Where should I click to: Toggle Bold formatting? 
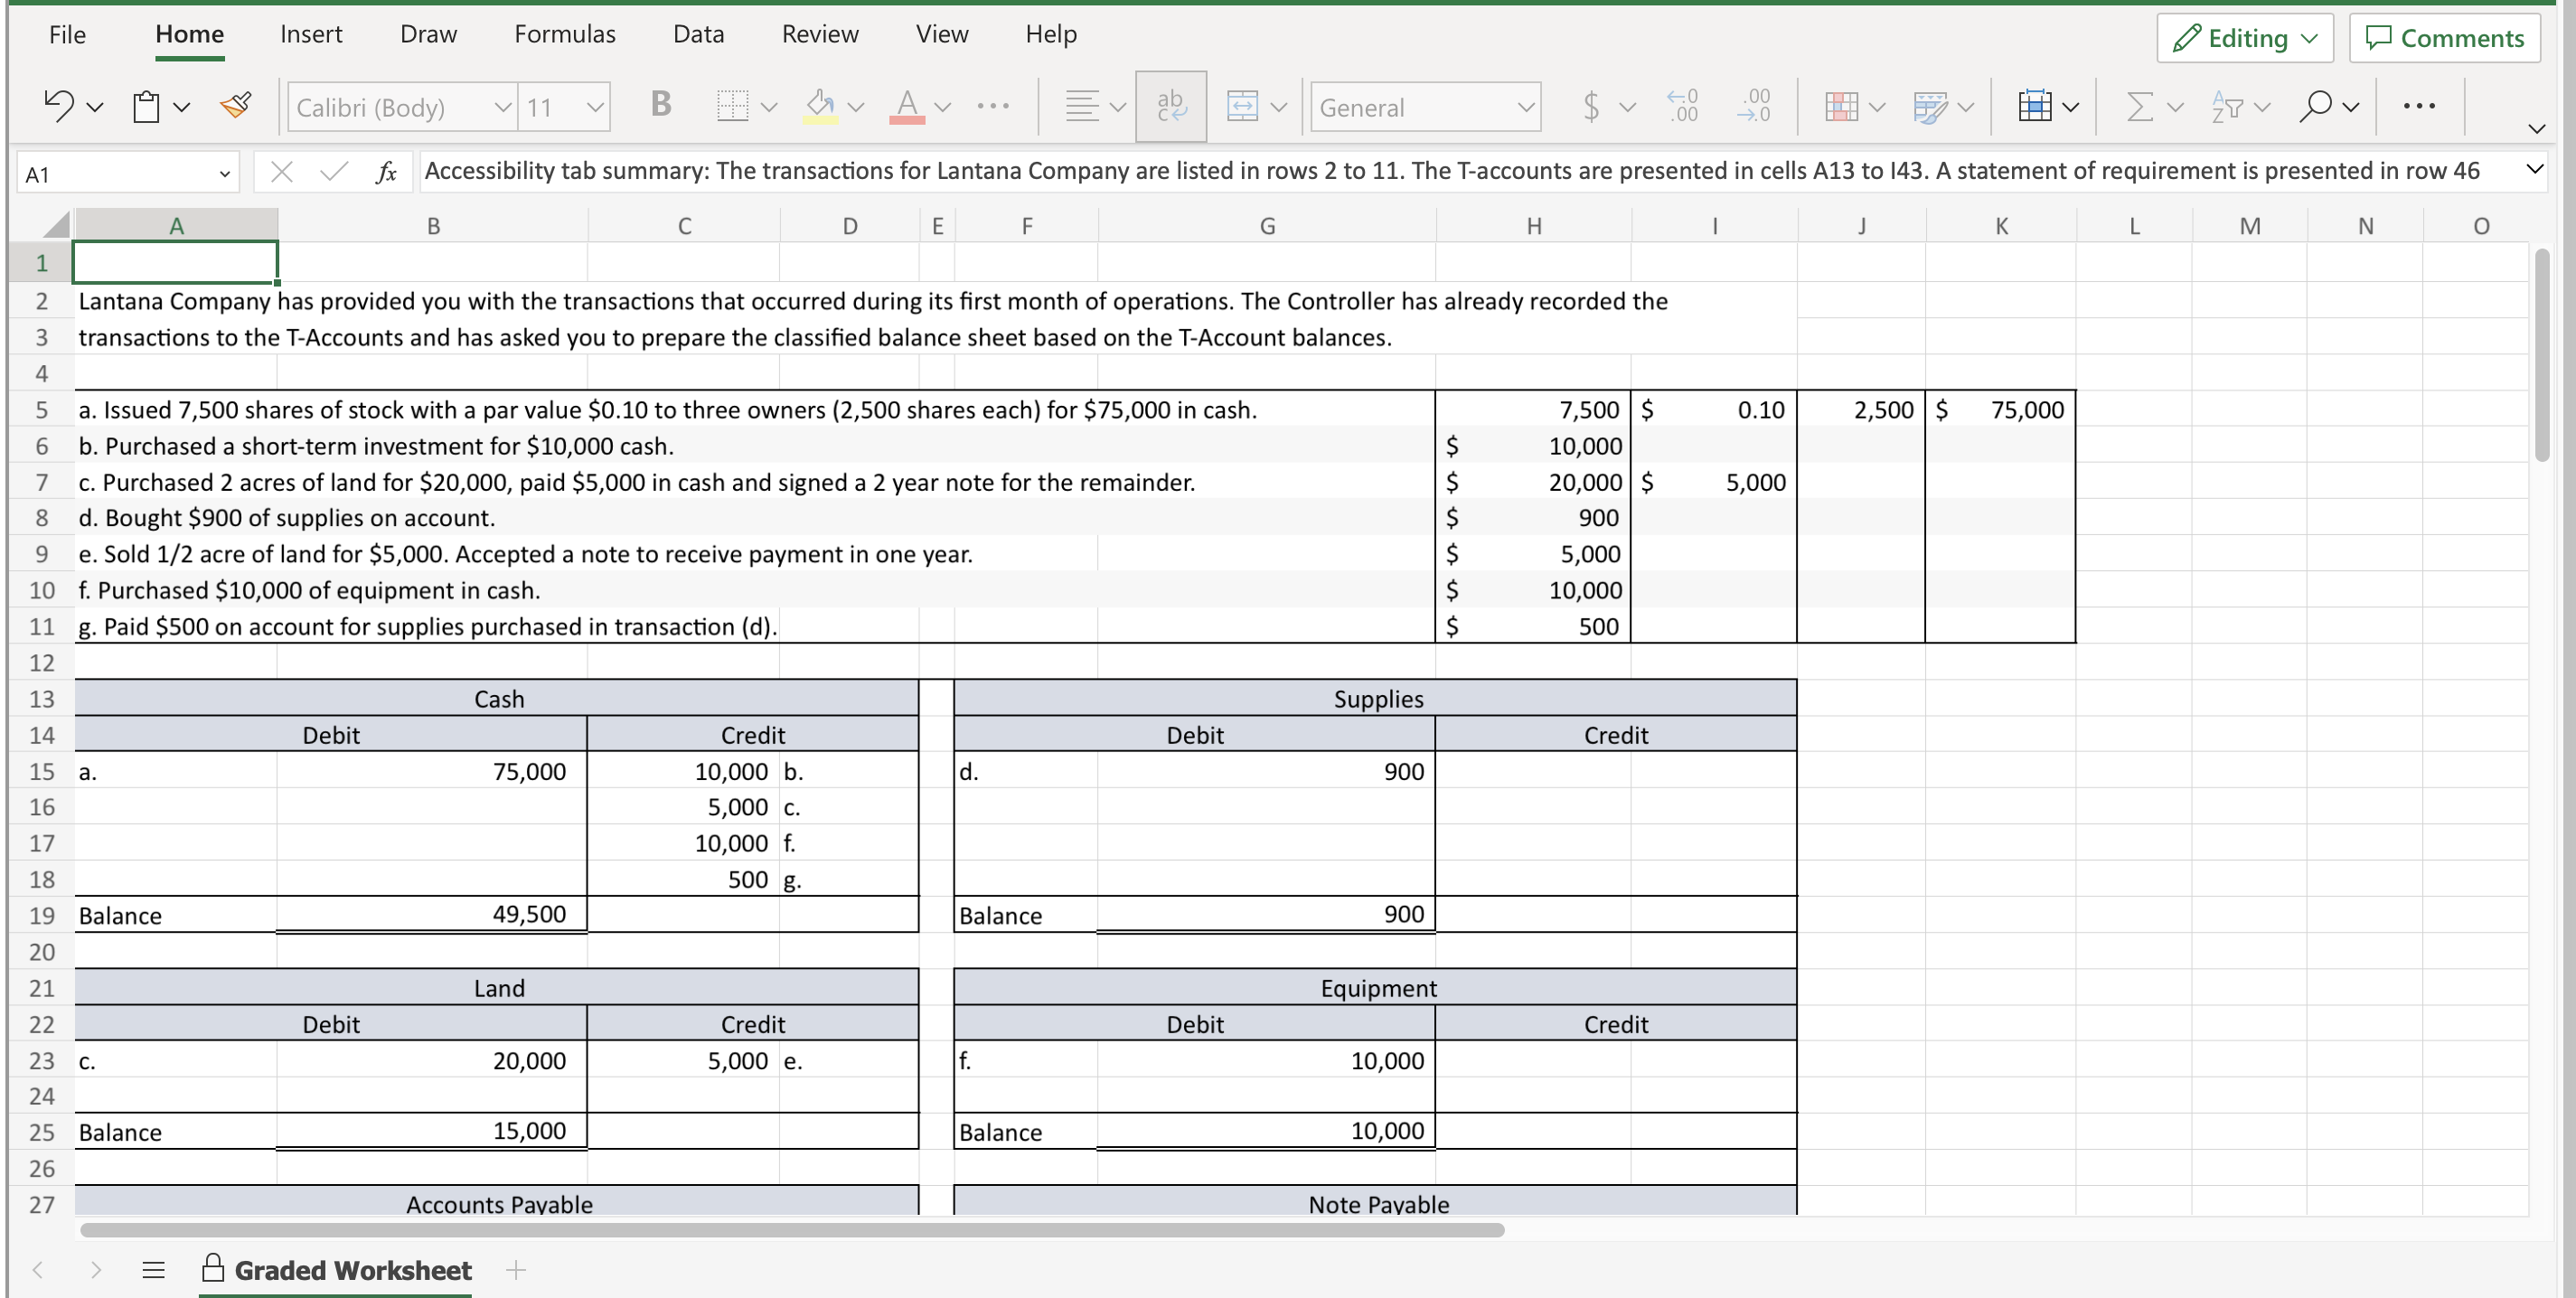tap(660, 104)
